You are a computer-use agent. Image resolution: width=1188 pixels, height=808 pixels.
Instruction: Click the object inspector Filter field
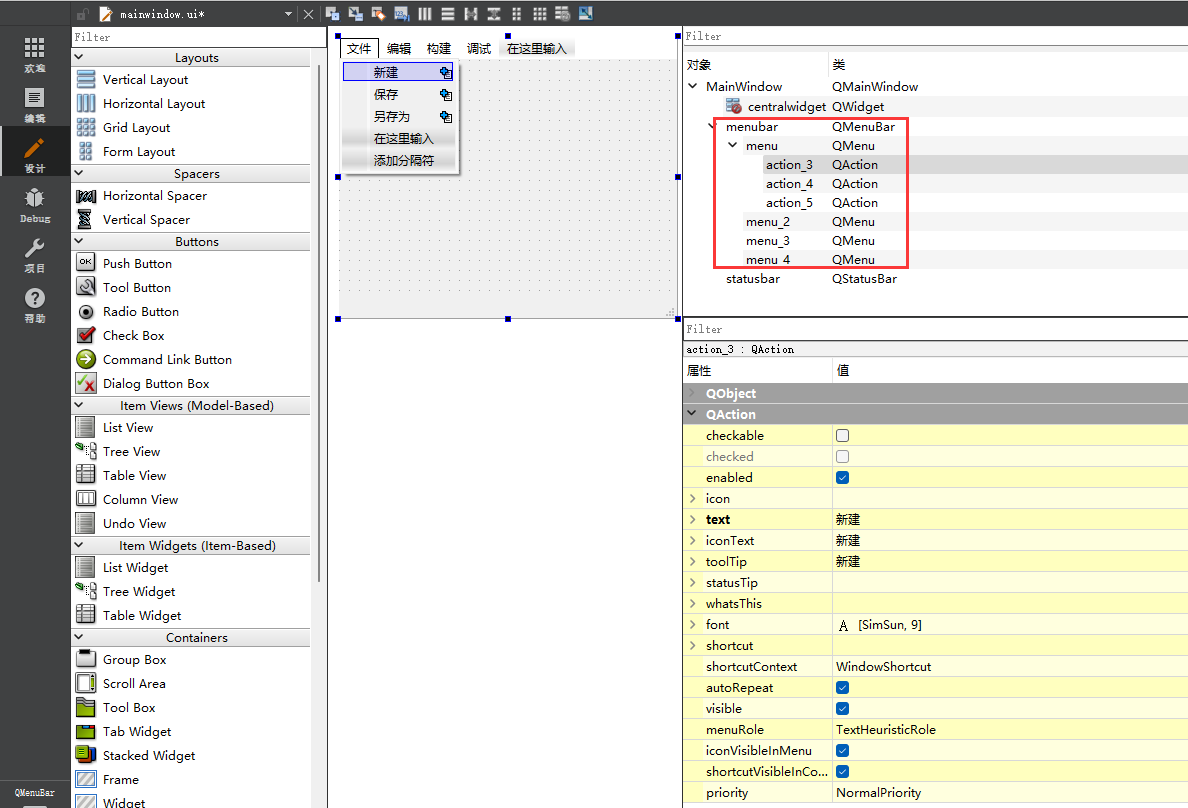coord(935,36)
